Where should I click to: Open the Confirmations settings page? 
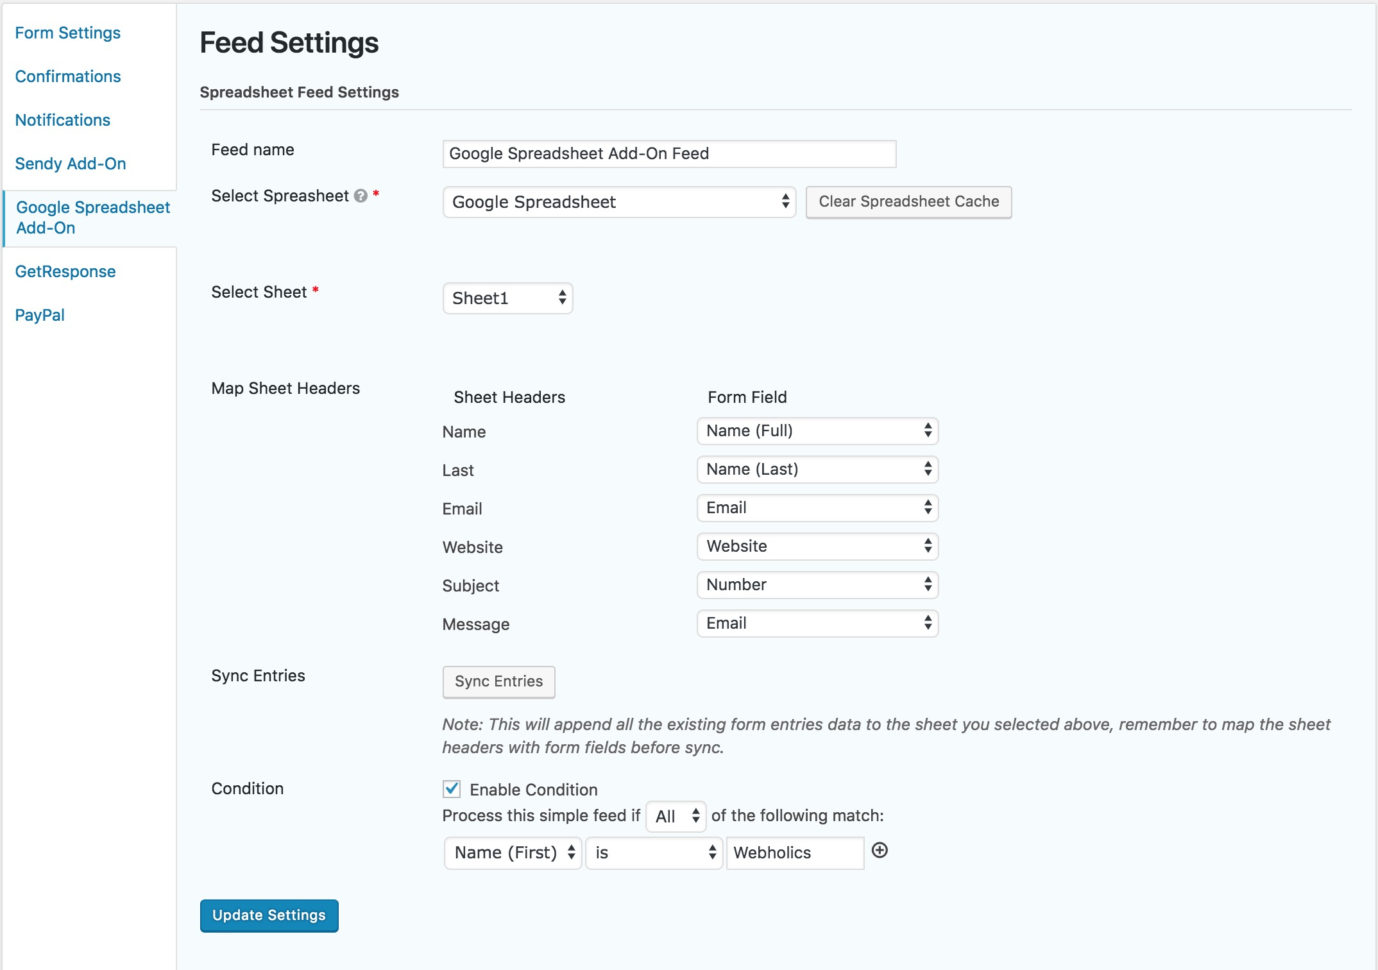(67, 76)
